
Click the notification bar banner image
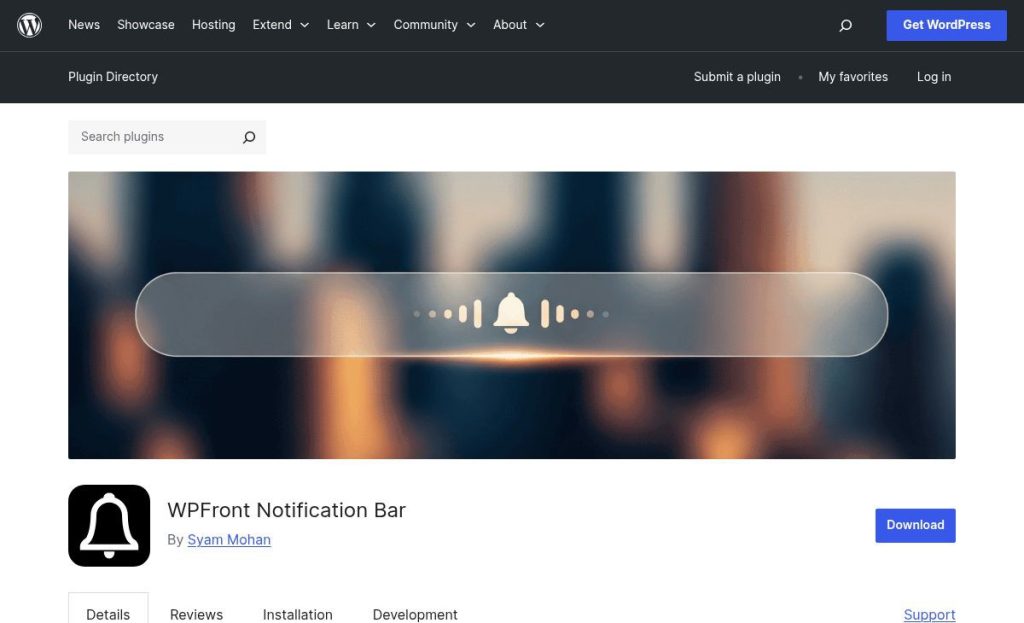tap(511, 315)
